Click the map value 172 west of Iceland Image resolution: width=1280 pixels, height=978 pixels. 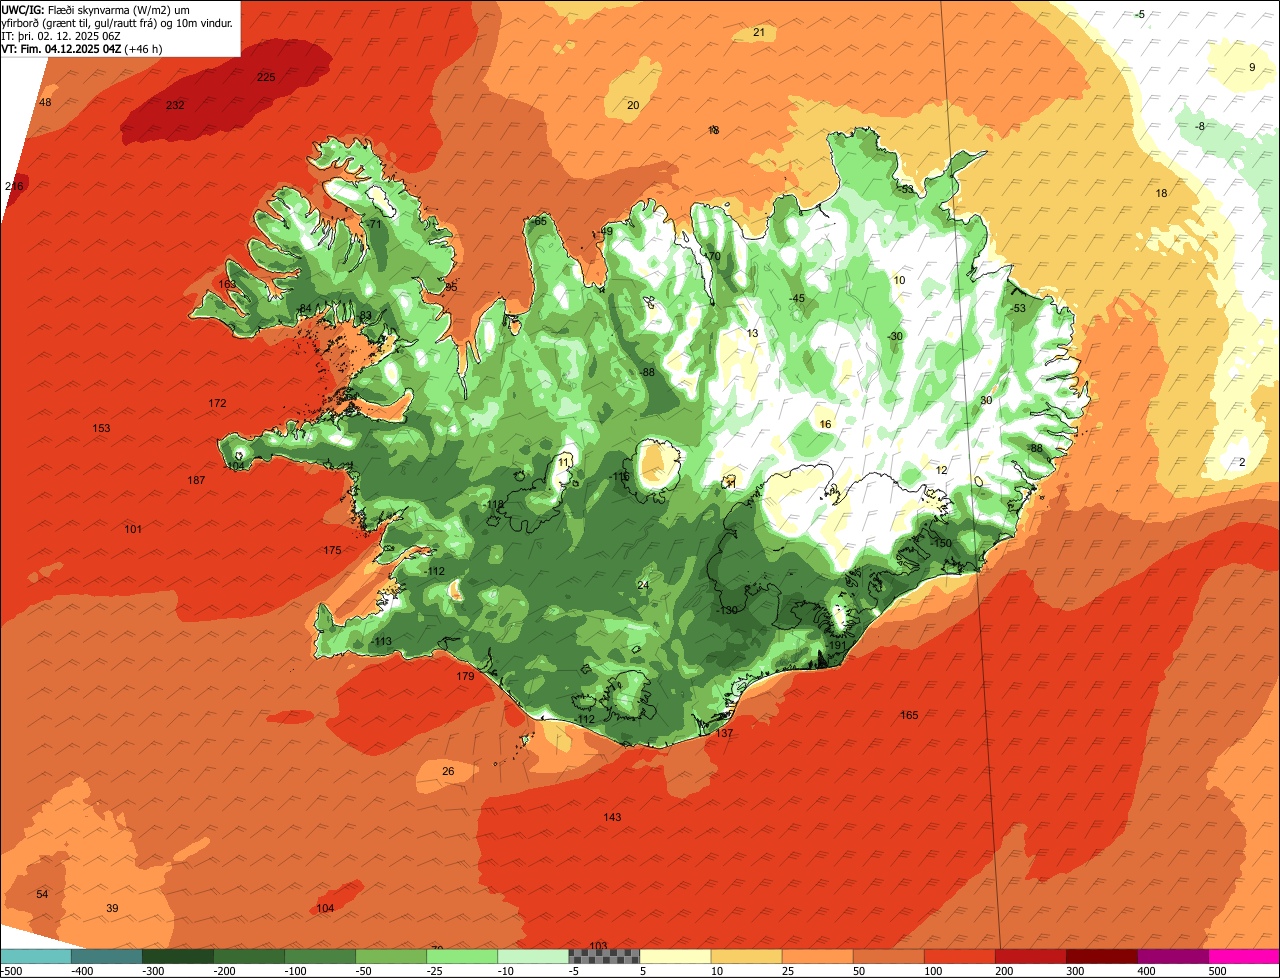pos(217,403)
